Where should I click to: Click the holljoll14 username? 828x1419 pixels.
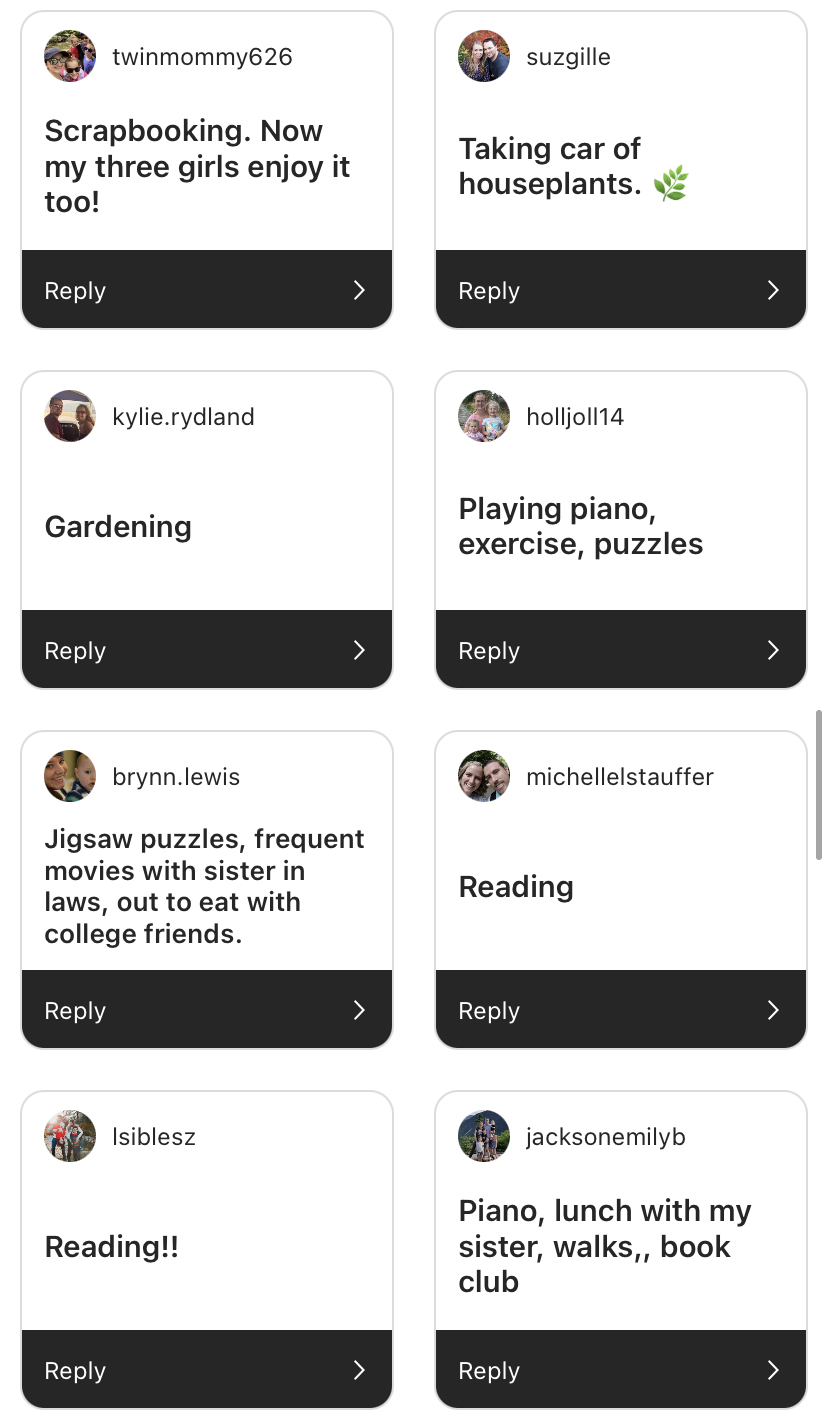point(575,417)
